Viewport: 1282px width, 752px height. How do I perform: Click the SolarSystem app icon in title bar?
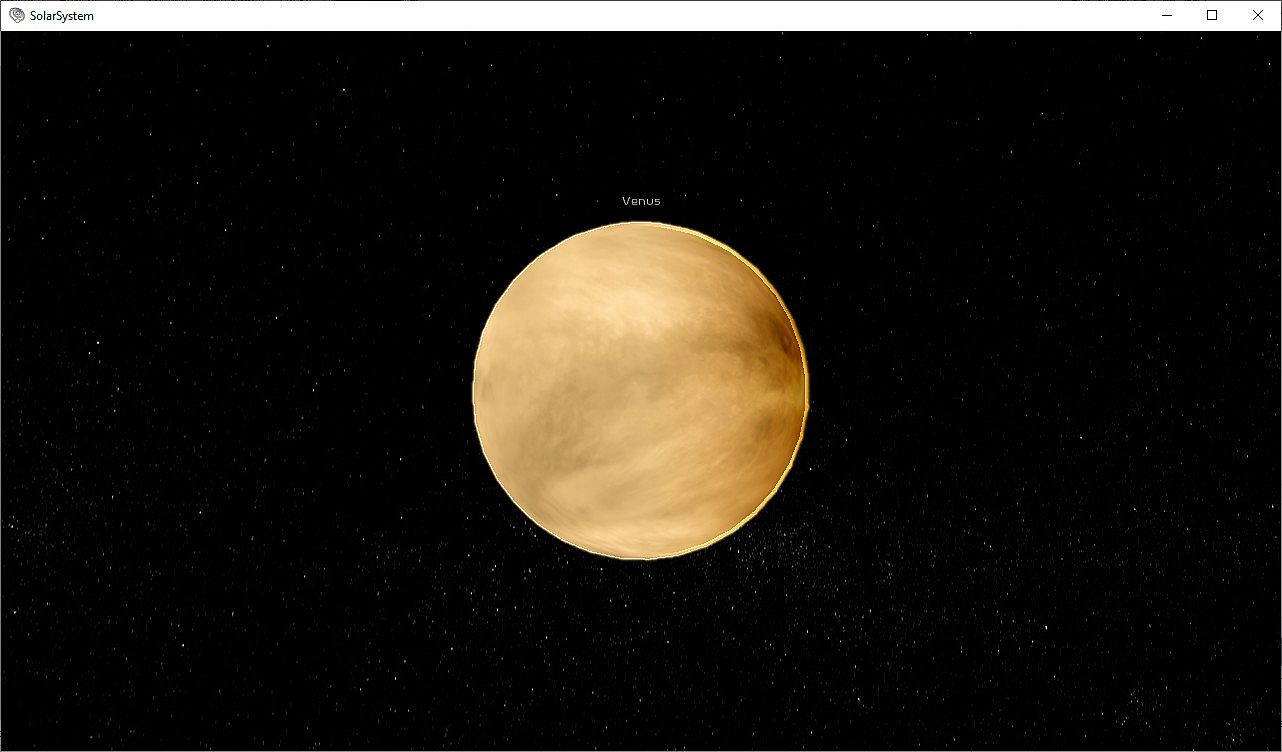(17, 15)
